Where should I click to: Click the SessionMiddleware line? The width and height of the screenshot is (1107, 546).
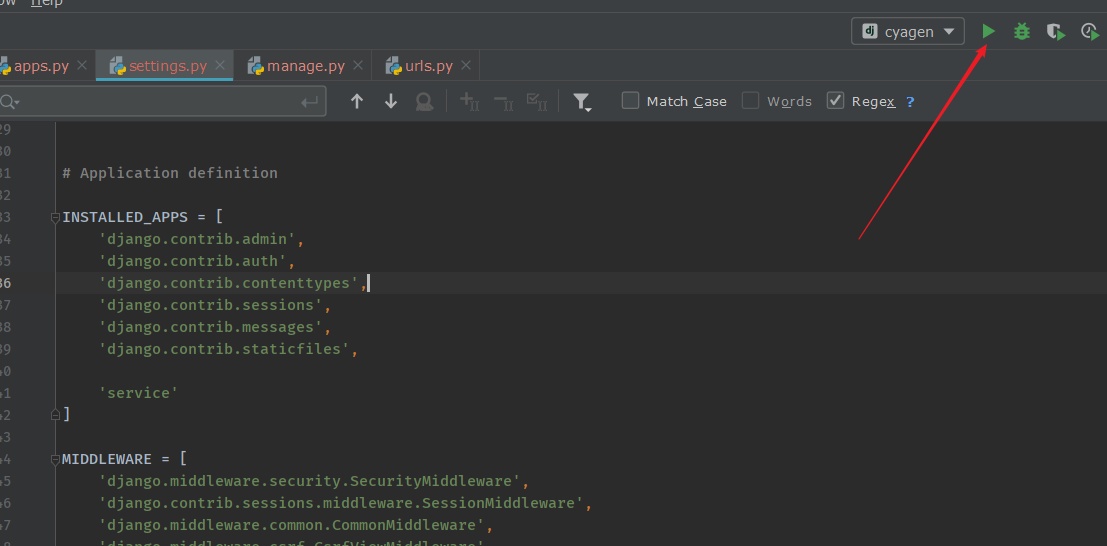pyautogui.click(x=345, y=503)
